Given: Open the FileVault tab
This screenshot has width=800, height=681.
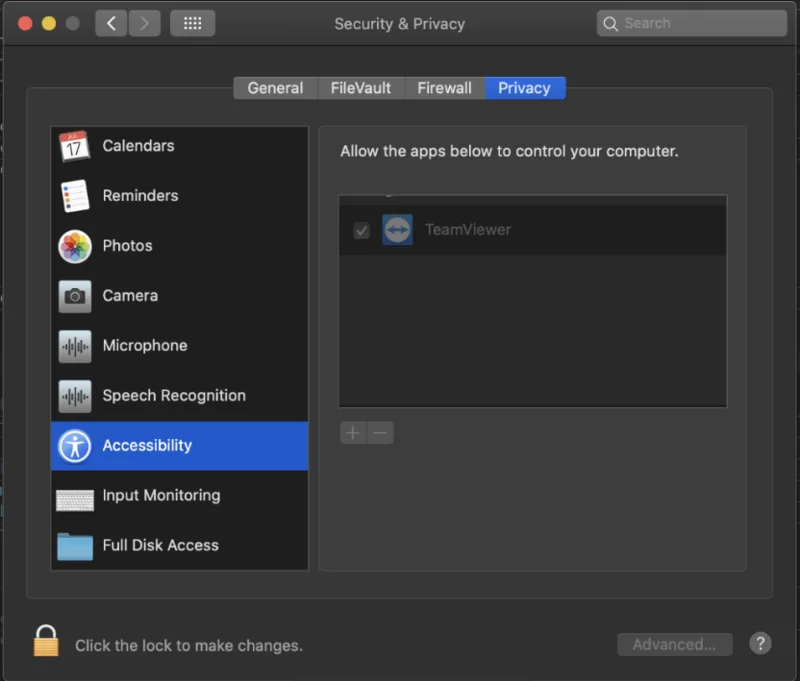Looking at the screenshot, I should click(360, 88).
